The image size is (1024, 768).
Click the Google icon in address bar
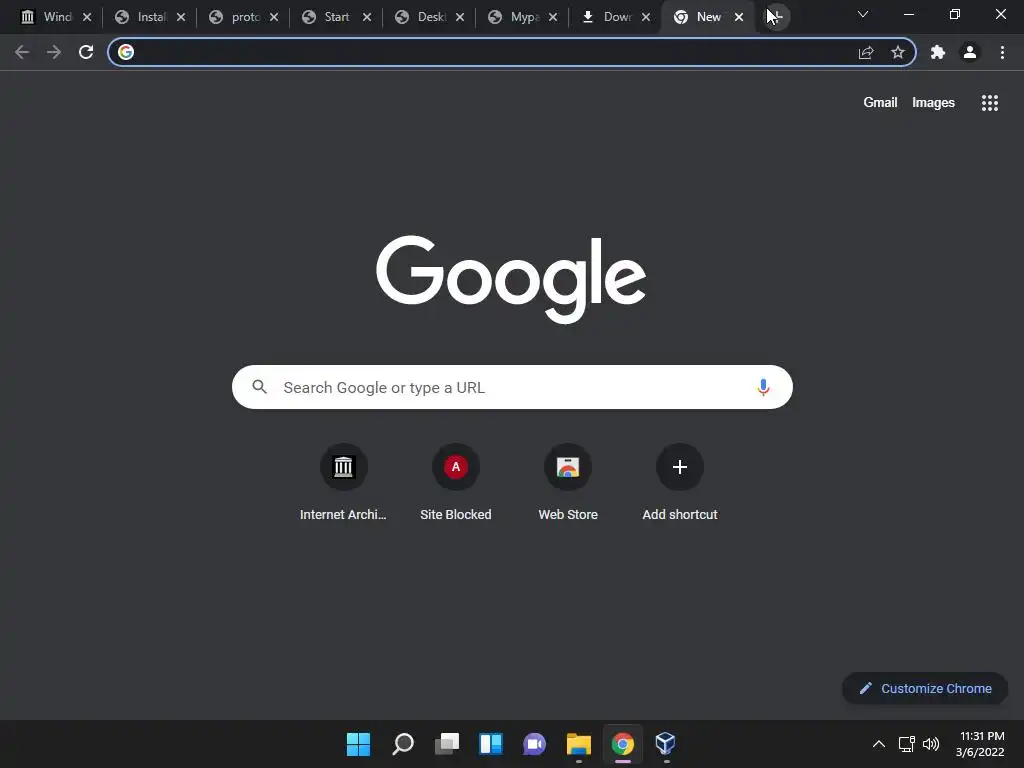(126, 52)
